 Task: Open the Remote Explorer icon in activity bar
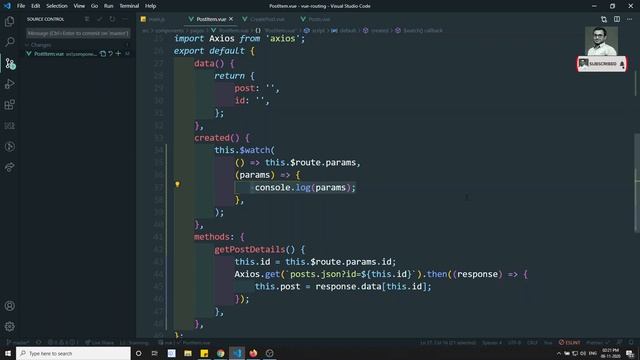(x=9, y=126)
